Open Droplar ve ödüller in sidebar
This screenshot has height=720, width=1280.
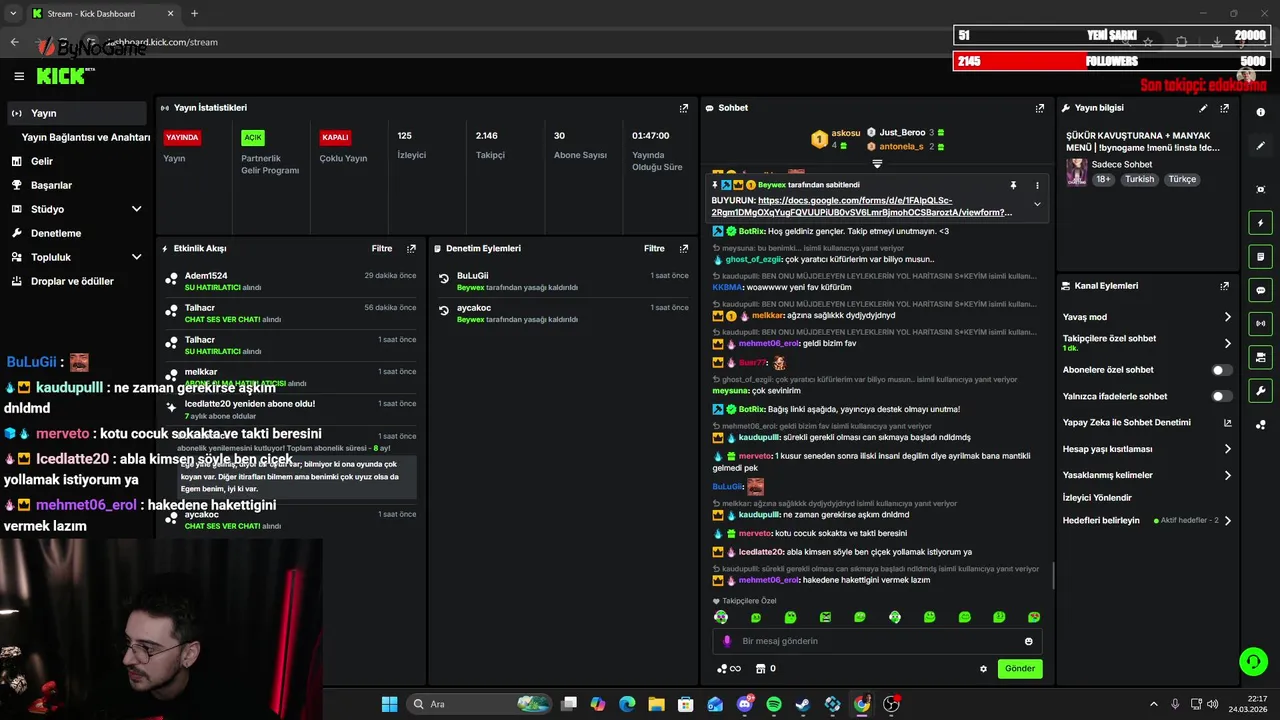pyautogui.click(x=77, y=281)
